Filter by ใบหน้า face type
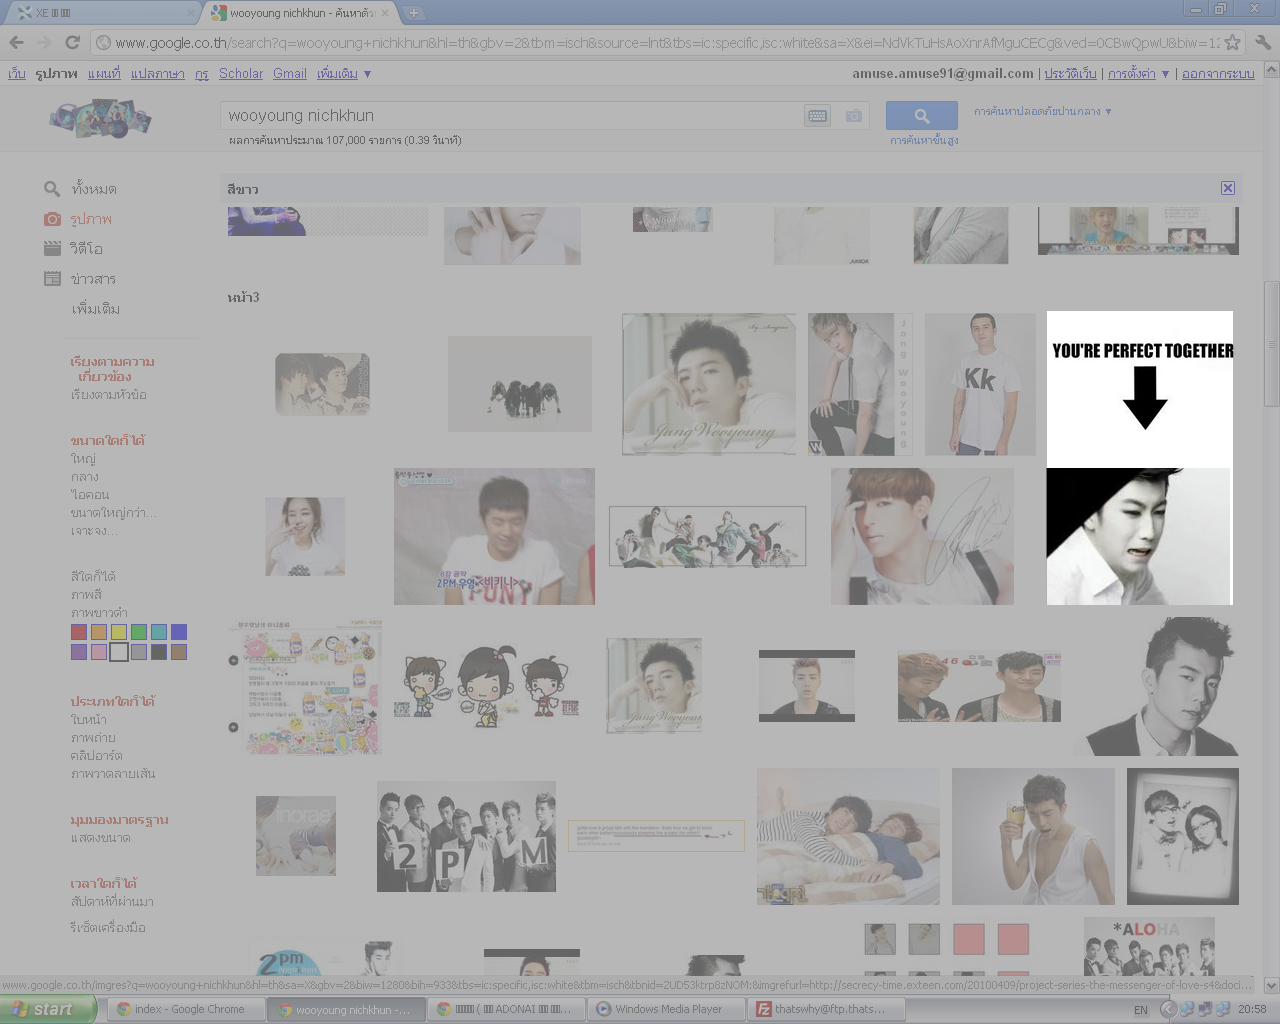The image size is (1280, 1024). click(88, 720)
